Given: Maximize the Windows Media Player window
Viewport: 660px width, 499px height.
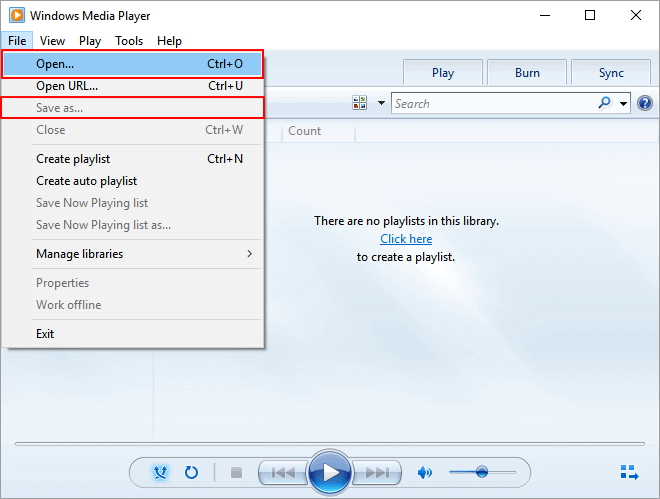Looking at the screenshot, I should [590, 16].
